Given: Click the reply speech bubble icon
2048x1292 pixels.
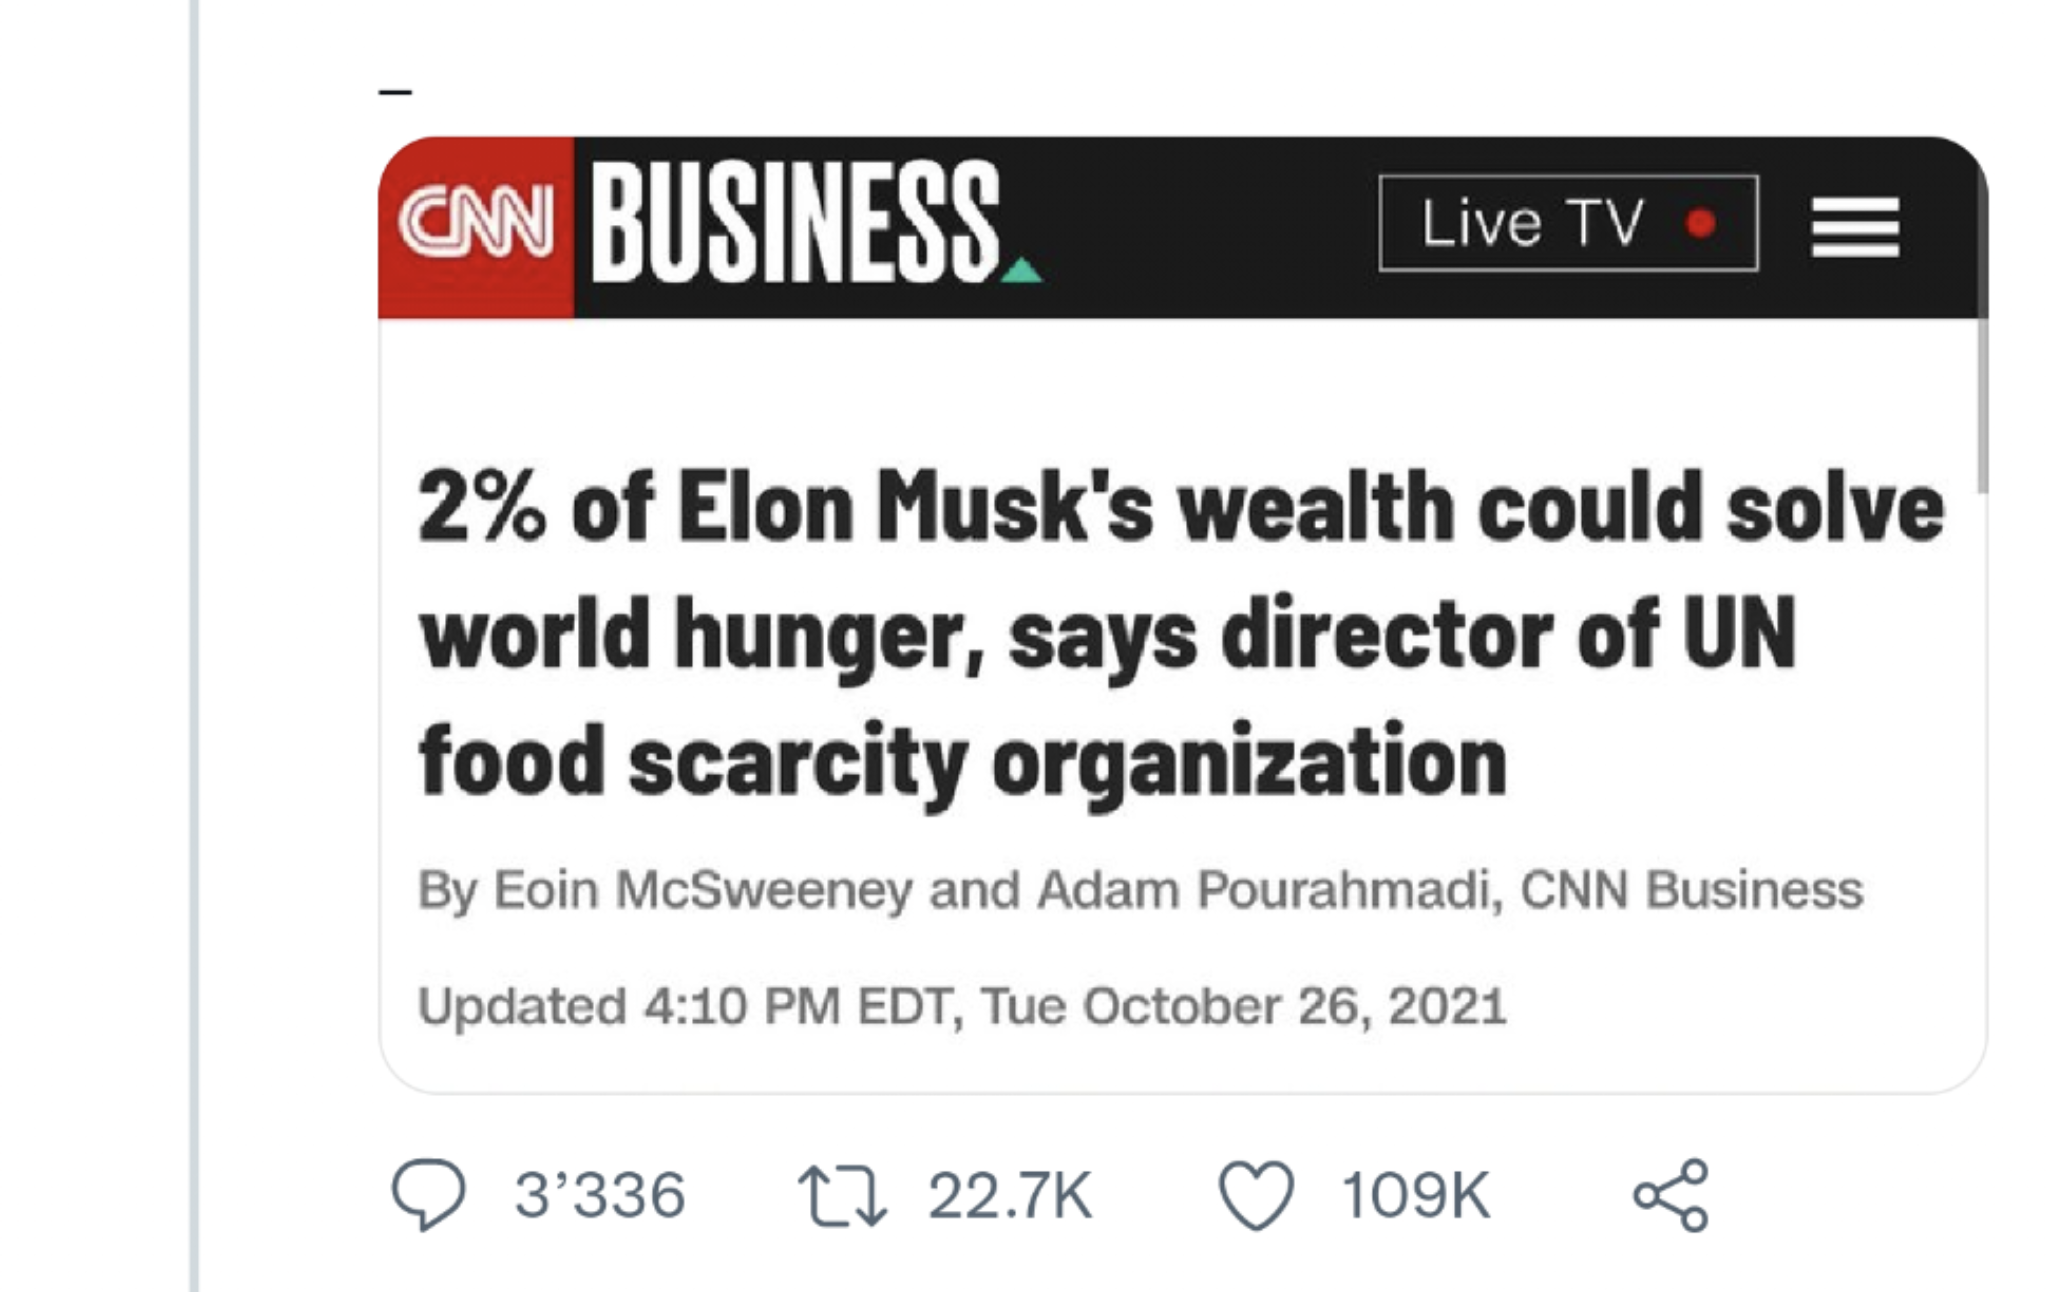Looking at the screenshot, I should [x=428, y=1194].
